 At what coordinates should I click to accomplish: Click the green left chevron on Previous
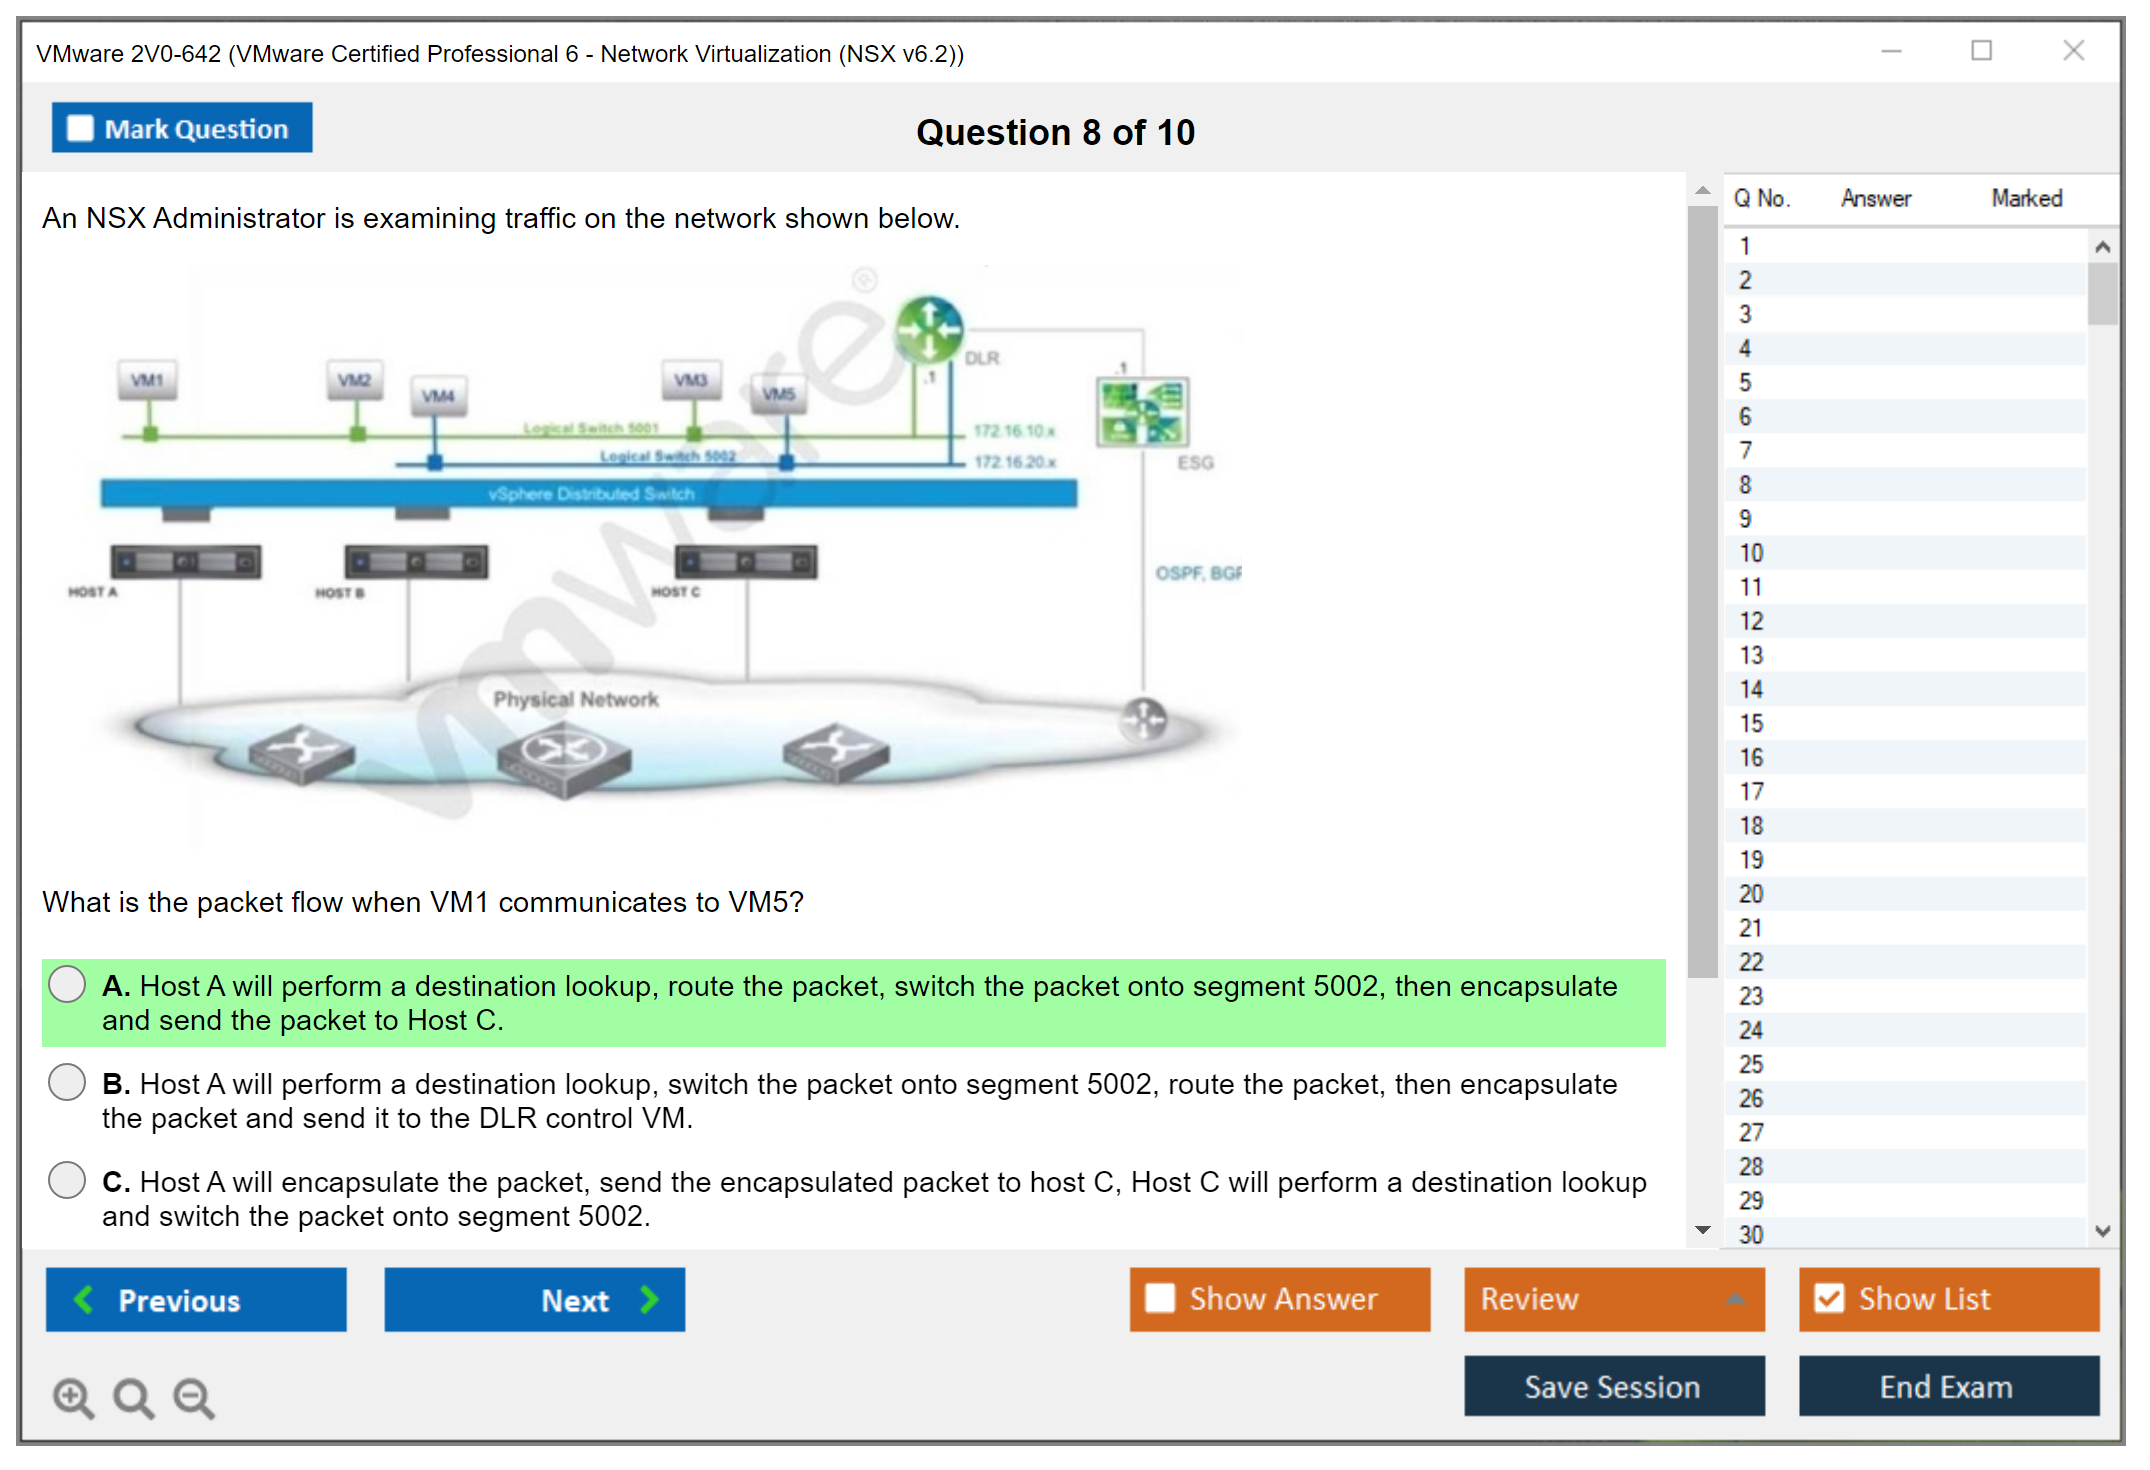tap(85, 1299)
